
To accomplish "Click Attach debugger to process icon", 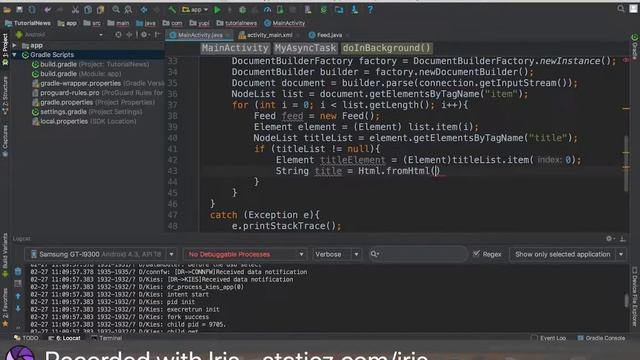I will 280,9.
